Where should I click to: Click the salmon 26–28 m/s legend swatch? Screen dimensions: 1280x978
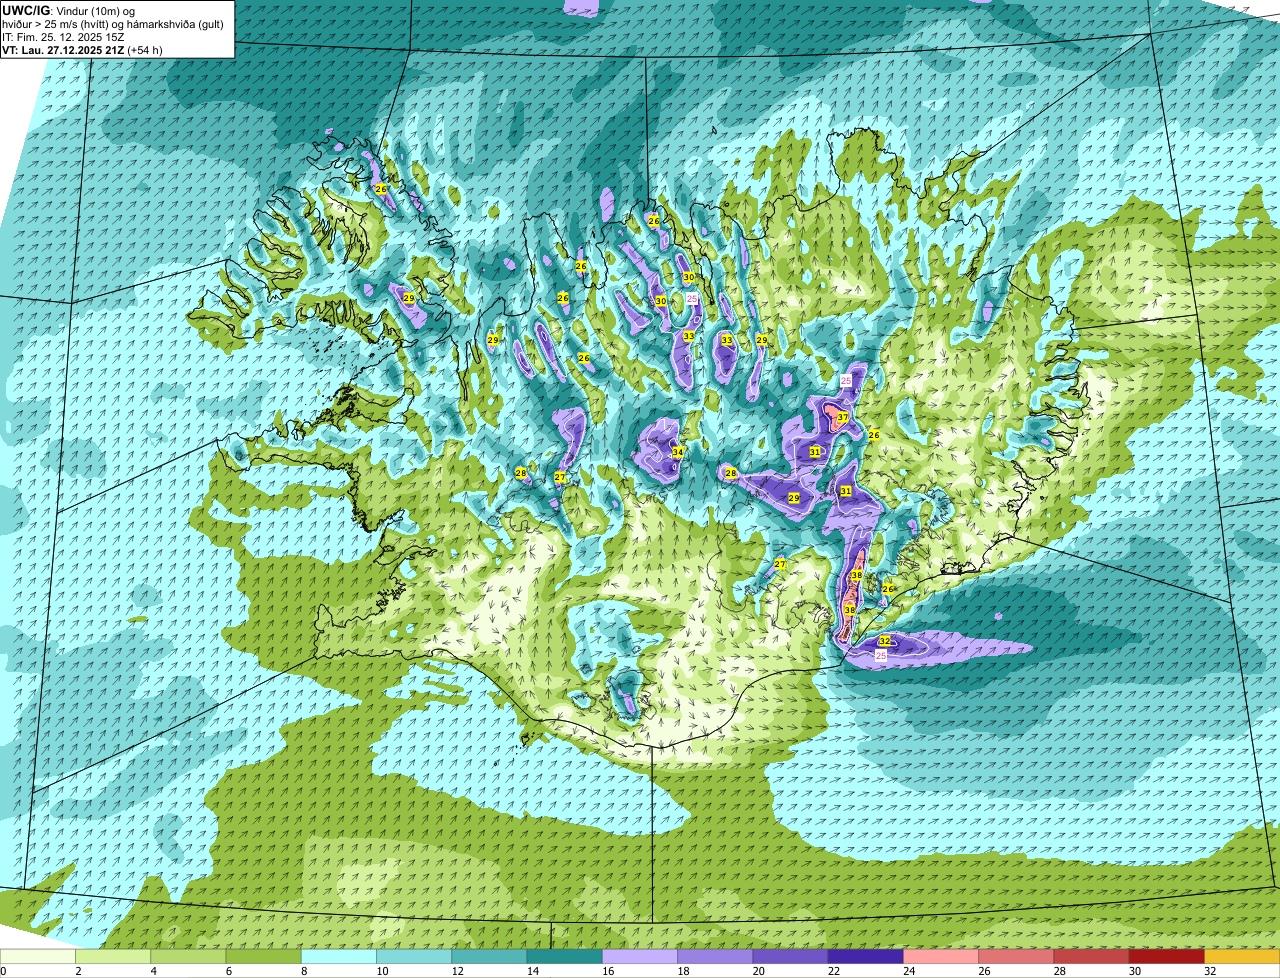tap(1016, 956)
